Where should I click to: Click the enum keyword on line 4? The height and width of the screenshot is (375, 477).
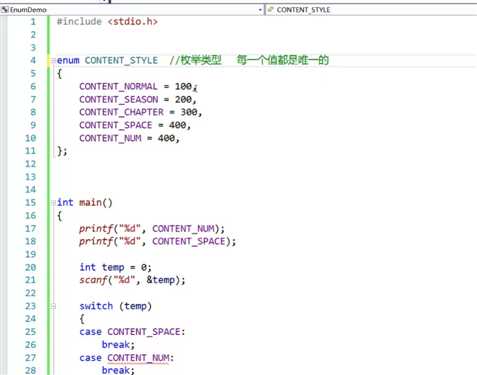point(68,60)
